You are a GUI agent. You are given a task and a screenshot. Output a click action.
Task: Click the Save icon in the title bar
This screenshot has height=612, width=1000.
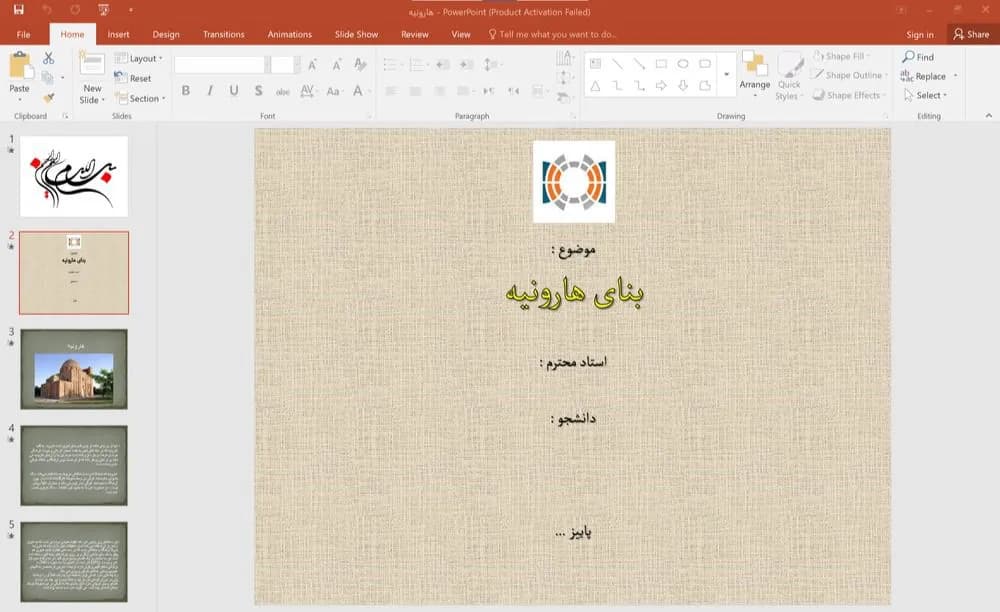coord(18,10)
